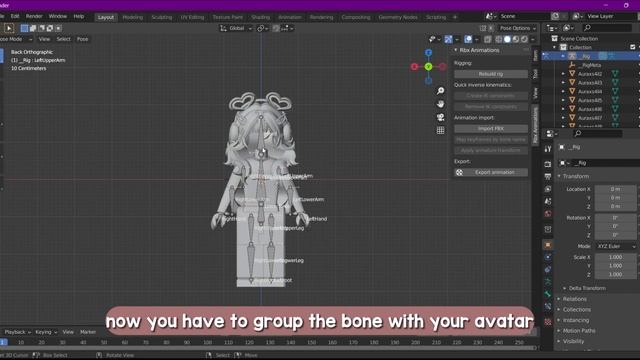Enable wireframe viewport shading
640x360 pixels.
click(x=499, y=39)
